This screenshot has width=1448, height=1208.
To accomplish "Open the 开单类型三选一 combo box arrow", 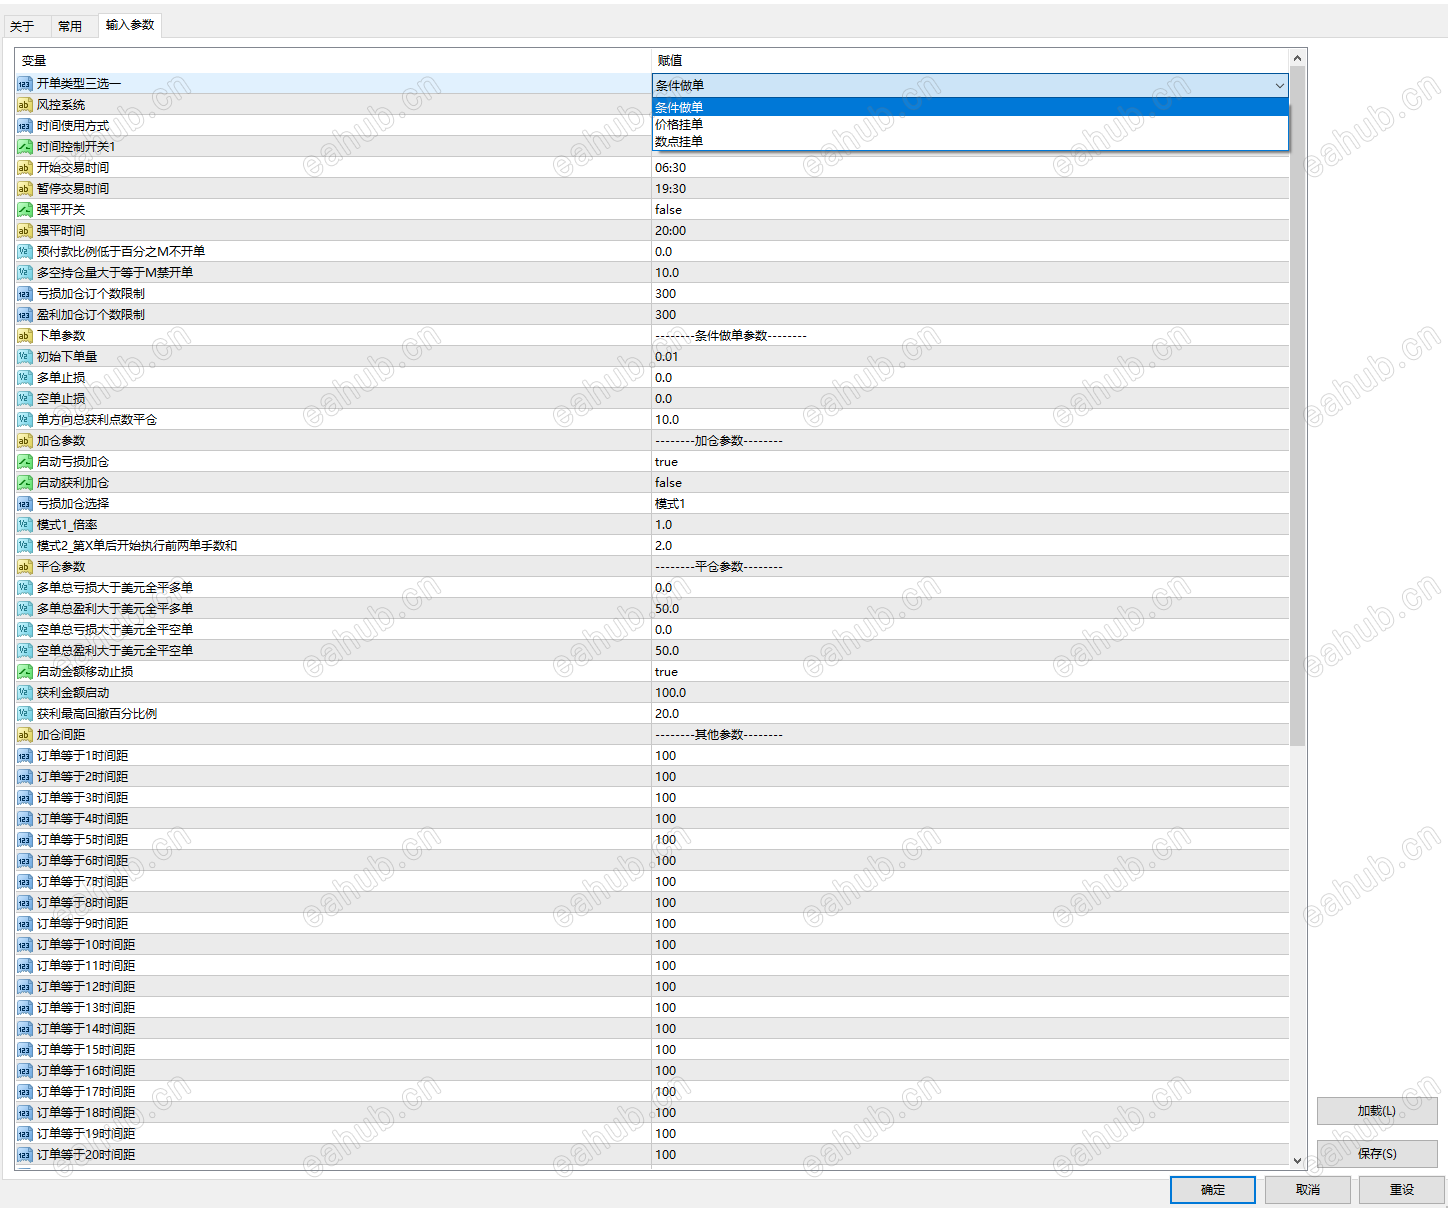I will click(1279, 86).
